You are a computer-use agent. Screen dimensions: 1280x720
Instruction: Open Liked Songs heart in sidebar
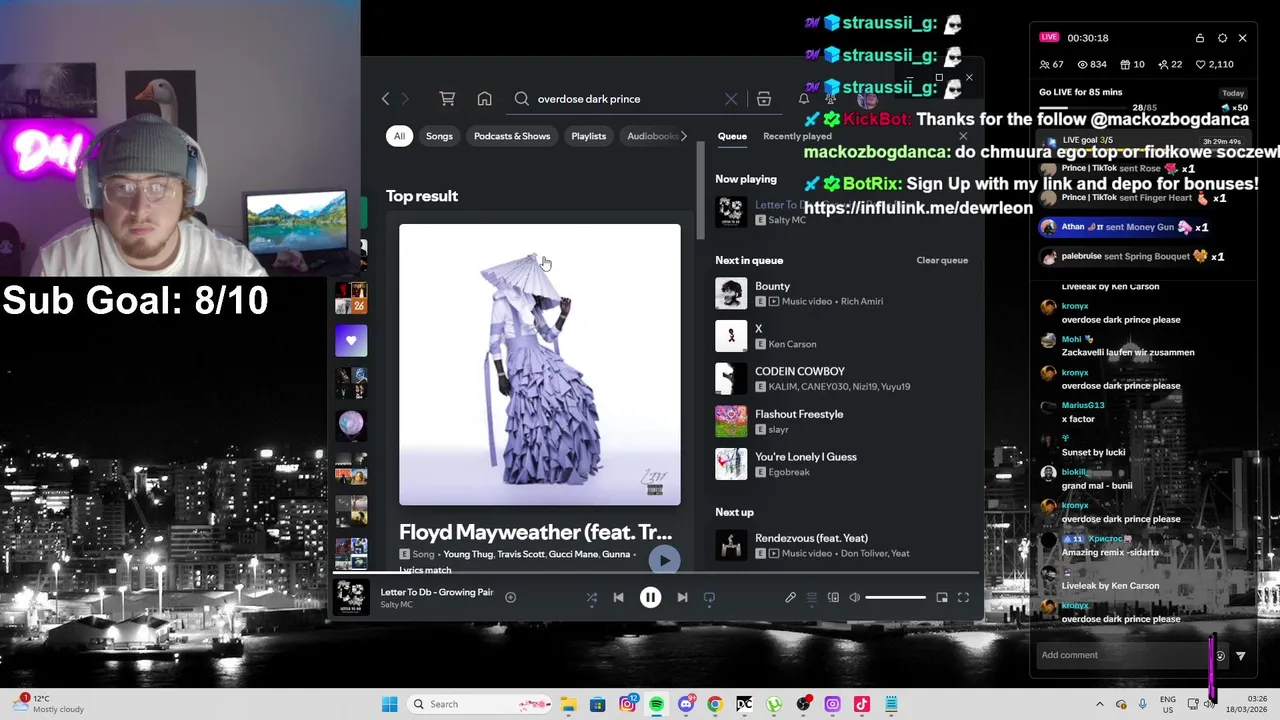pyautogui.click(x=351, y=340)
